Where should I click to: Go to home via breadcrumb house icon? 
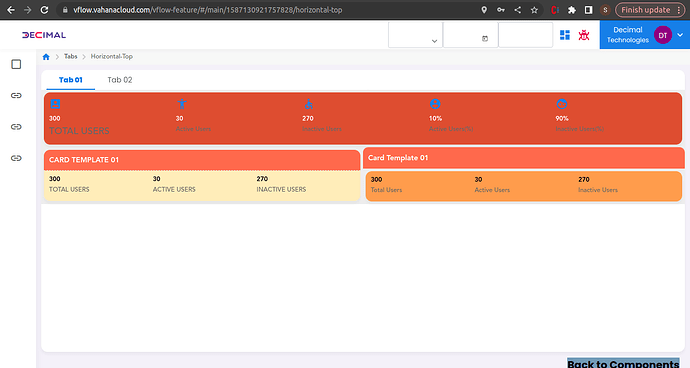pyautogui.click(x=46, y=57)
